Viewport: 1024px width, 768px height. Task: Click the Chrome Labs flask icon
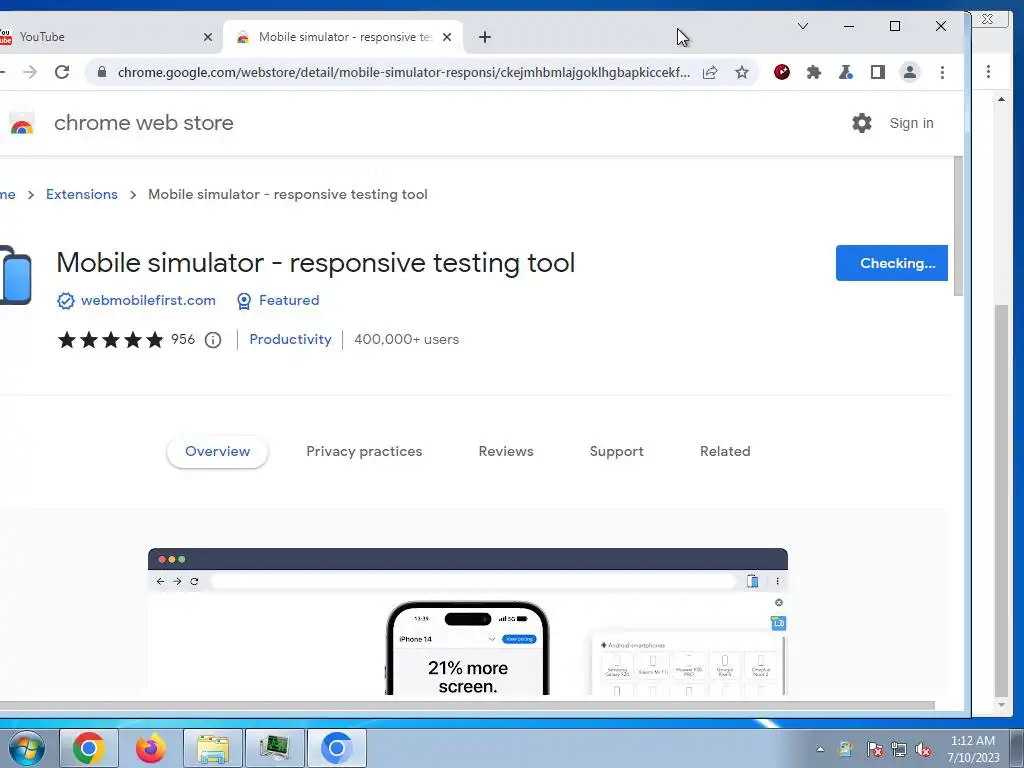point(846,72)
